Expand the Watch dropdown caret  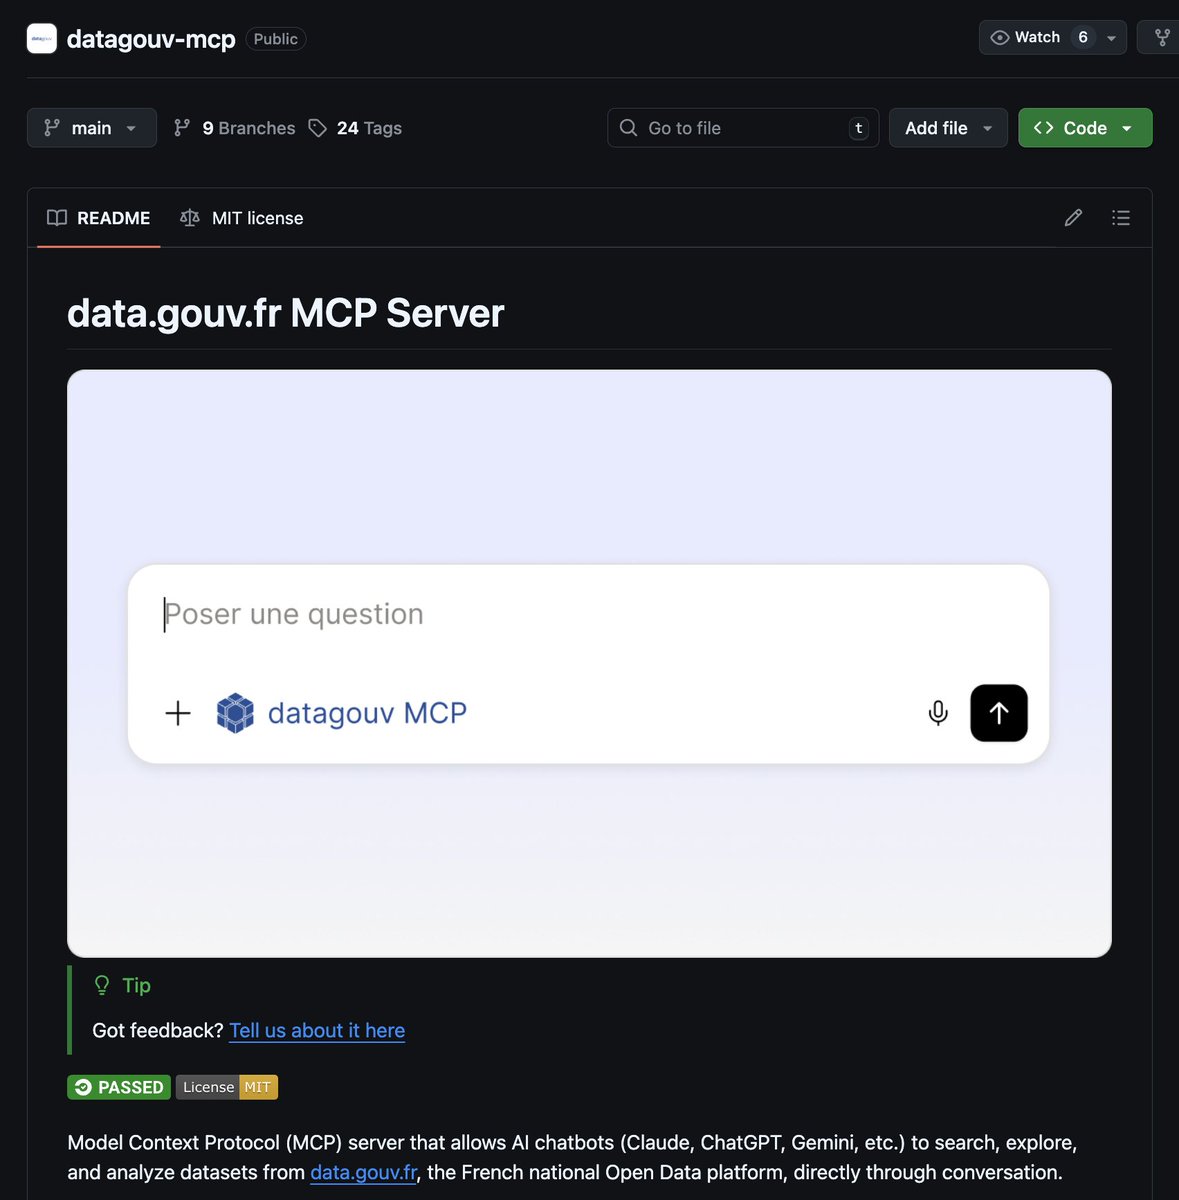pyautogui.click(x=1111, y=38)
